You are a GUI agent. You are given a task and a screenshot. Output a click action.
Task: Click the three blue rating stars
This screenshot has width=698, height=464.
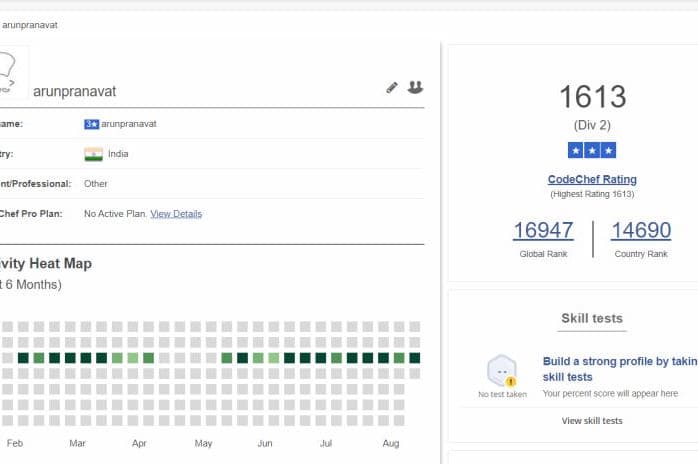pyautogui.click(x=592, y=151)
